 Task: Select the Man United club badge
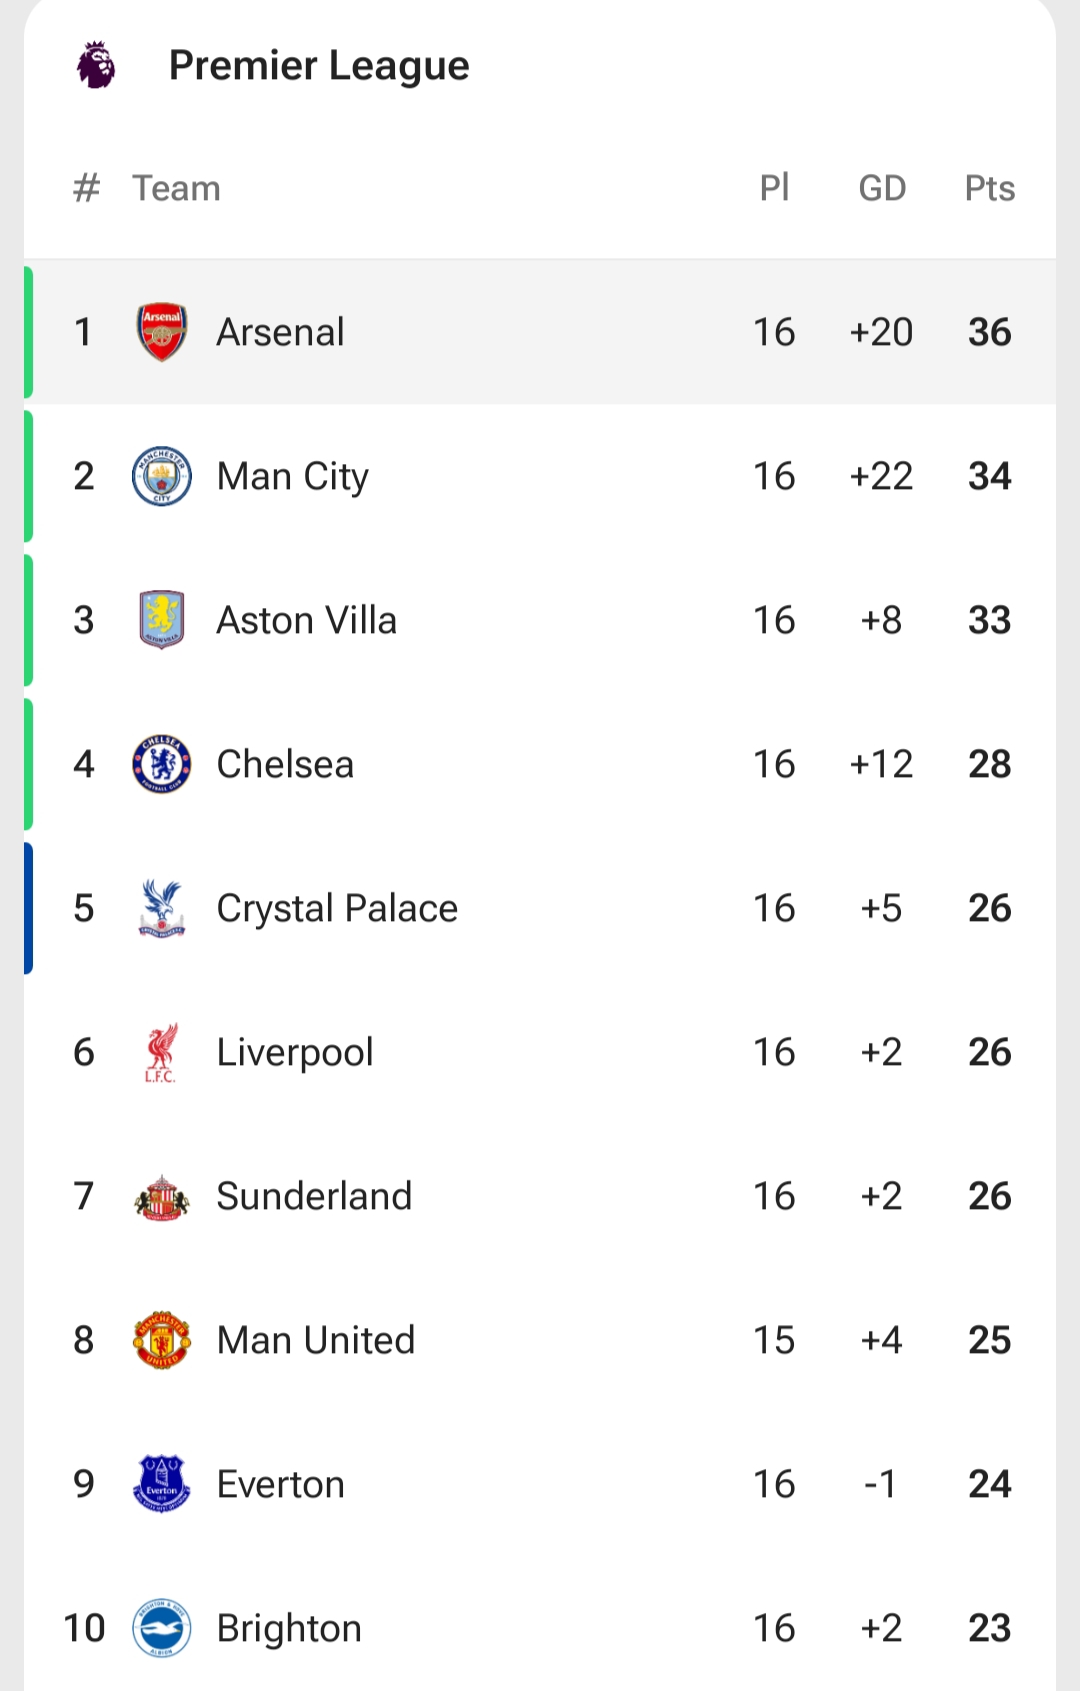coord(161,1340)
